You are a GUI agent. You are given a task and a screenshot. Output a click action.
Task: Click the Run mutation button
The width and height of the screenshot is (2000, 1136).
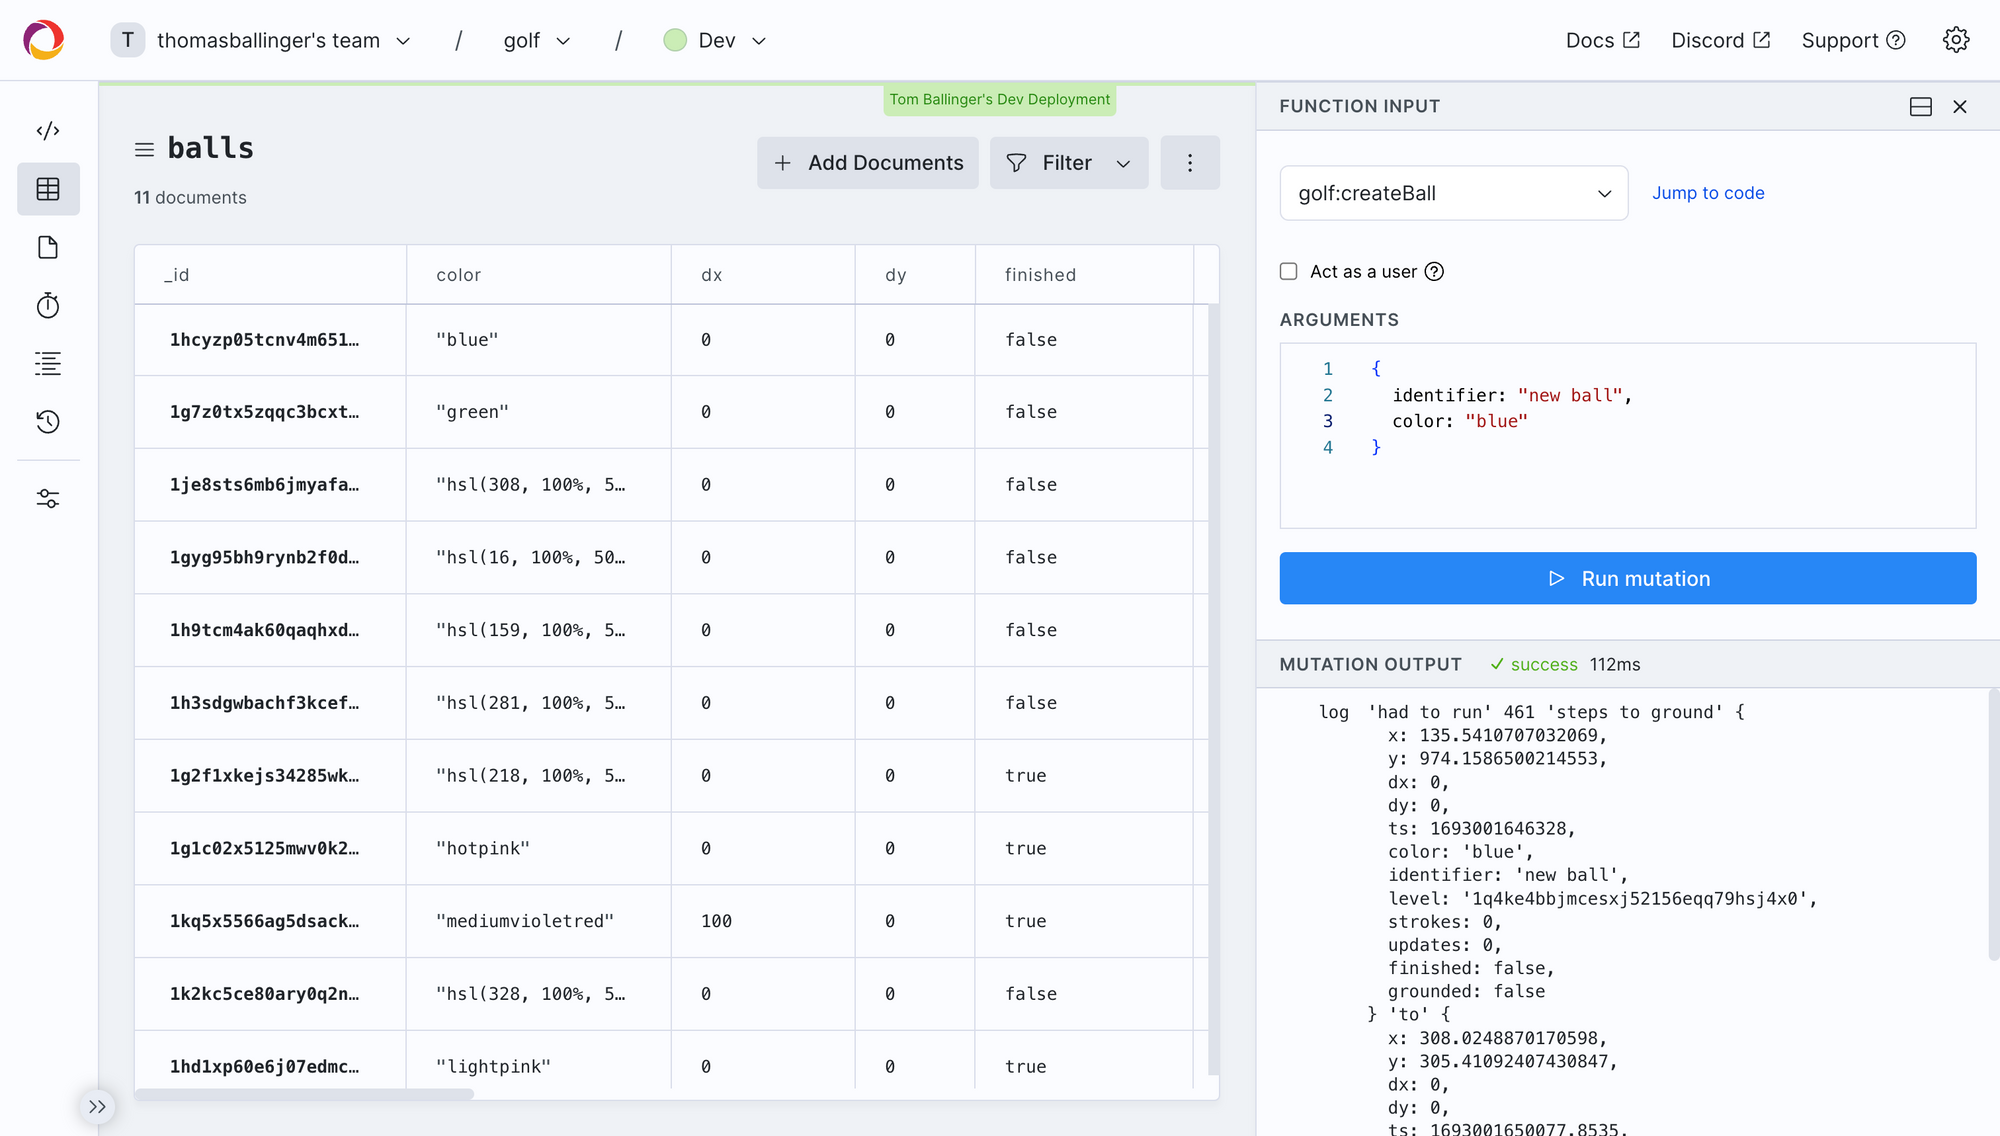[1627, 578]
